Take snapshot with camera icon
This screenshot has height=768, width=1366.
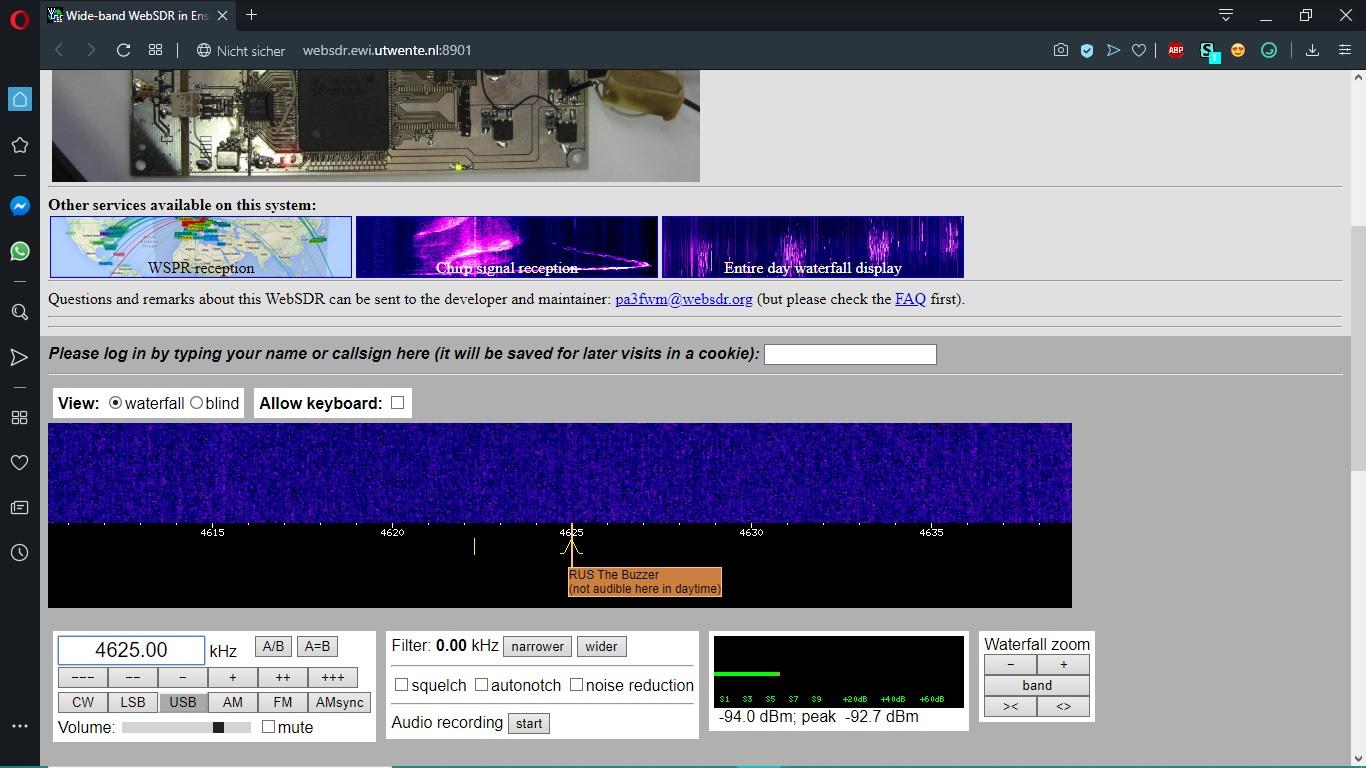pyautogui.click(x=1061, y=50)
